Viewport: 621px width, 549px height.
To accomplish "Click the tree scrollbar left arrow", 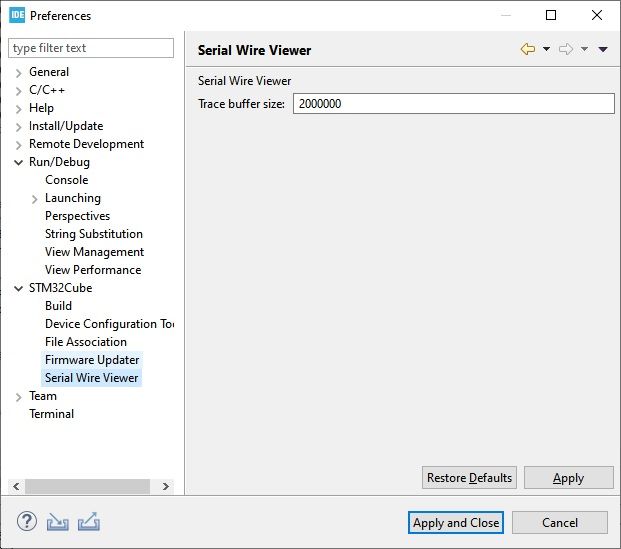I will tap(16, 486).
